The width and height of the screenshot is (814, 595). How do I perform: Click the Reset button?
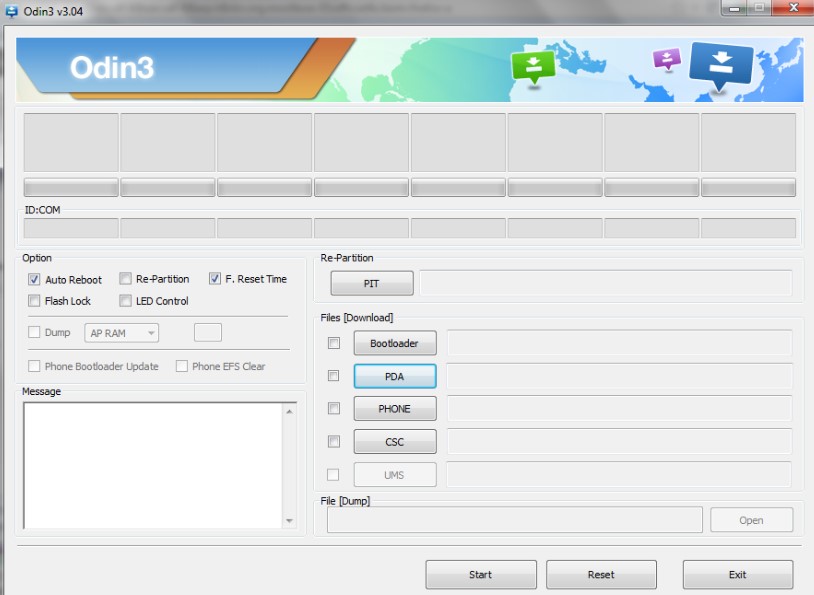pyautogui.click(x=601, y=574)
